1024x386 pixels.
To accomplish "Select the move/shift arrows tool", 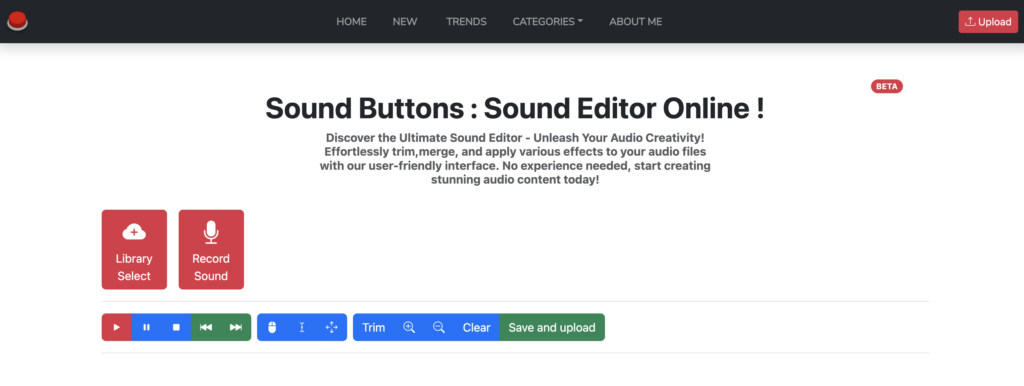I will 332,327.
